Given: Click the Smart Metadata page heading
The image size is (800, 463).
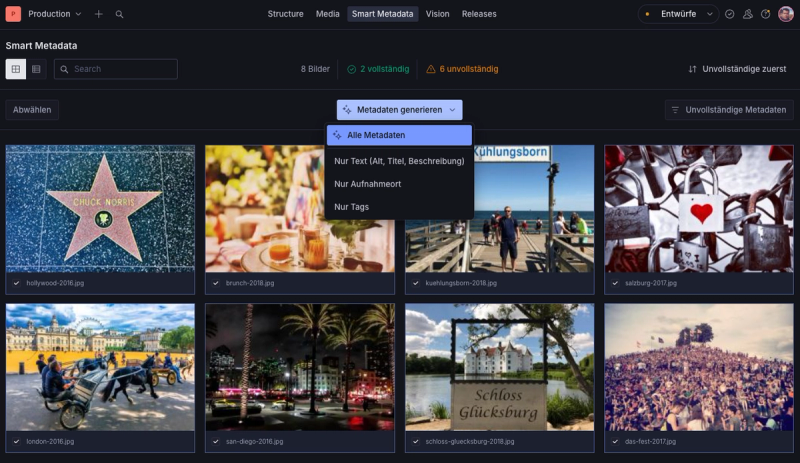Looking at the screenshot, I should (41, 45).
